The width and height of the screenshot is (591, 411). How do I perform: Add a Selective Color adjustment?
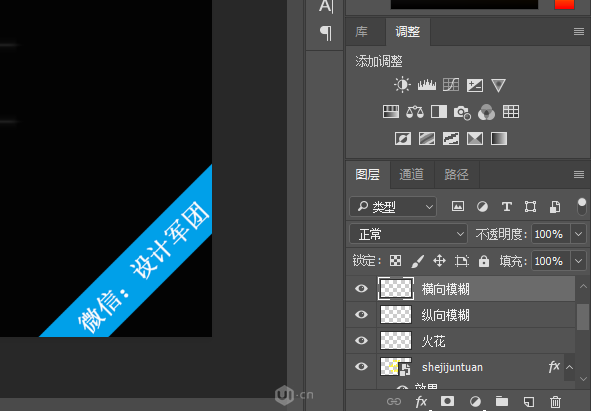475,138
